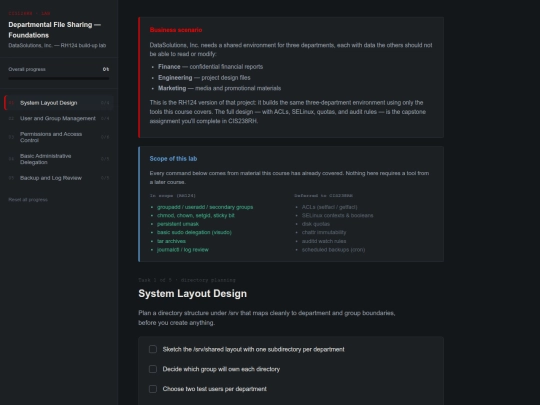Click journalctl / log review item
This screenshot has width=540, height=405.
pyautogui.click(x=183, y=250)
